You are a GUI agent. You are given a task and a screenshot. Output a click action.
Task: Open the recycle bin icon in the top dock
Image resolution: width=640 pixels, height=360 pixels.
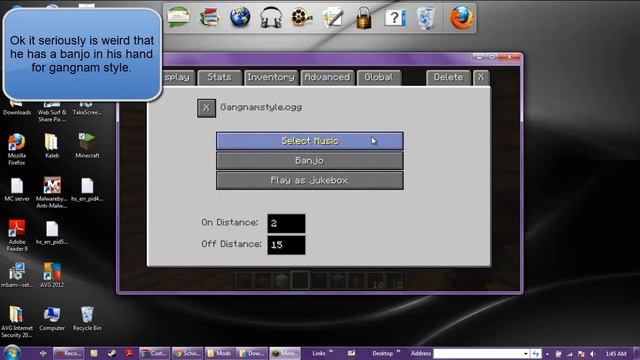(x=426, y=18)
